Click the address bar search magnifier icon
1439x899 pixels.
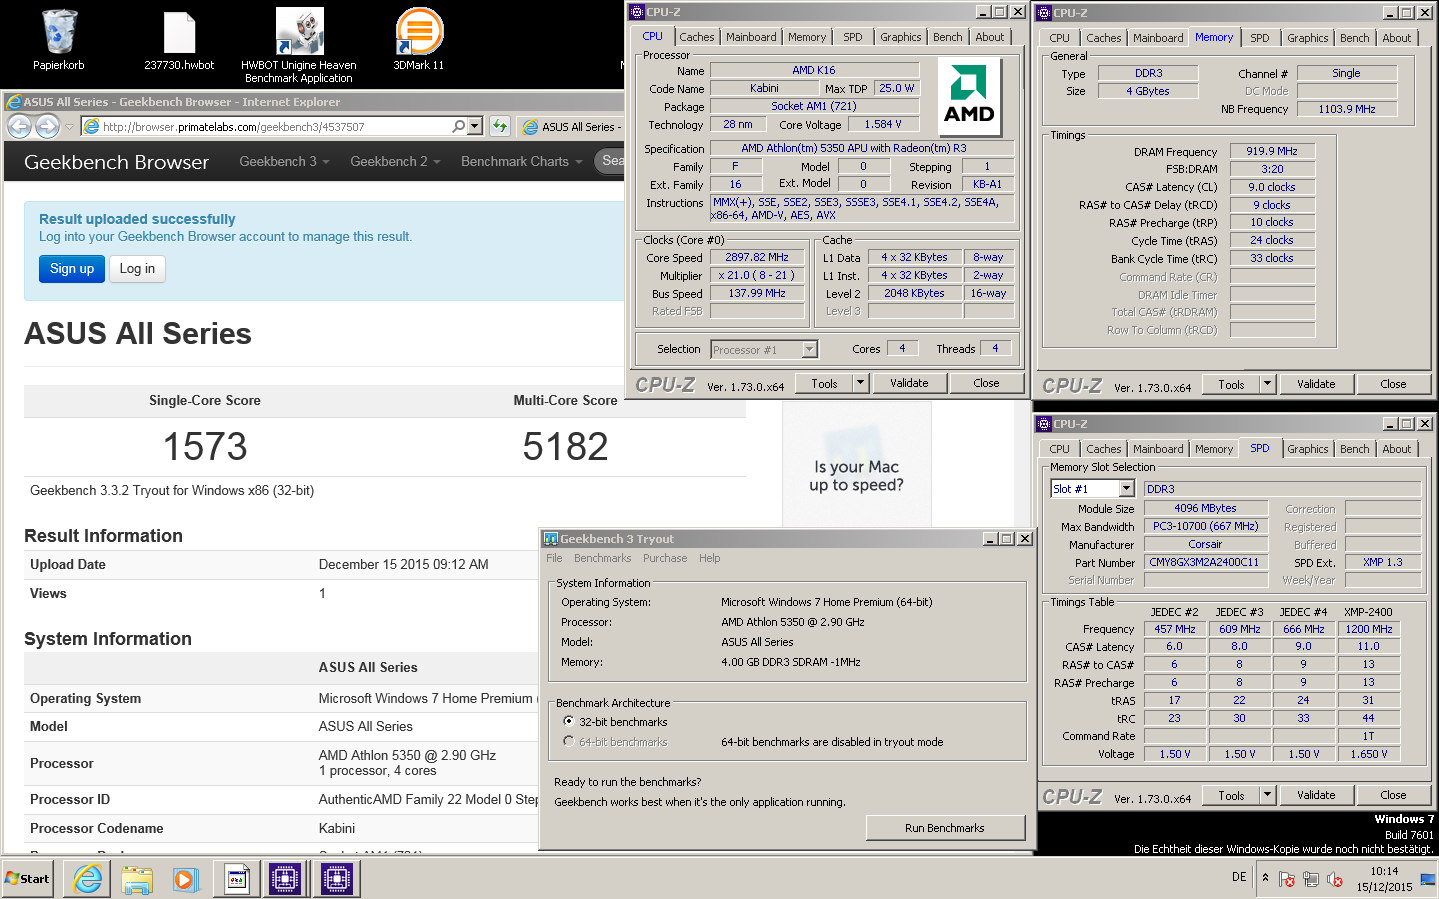tap(458, 126)
